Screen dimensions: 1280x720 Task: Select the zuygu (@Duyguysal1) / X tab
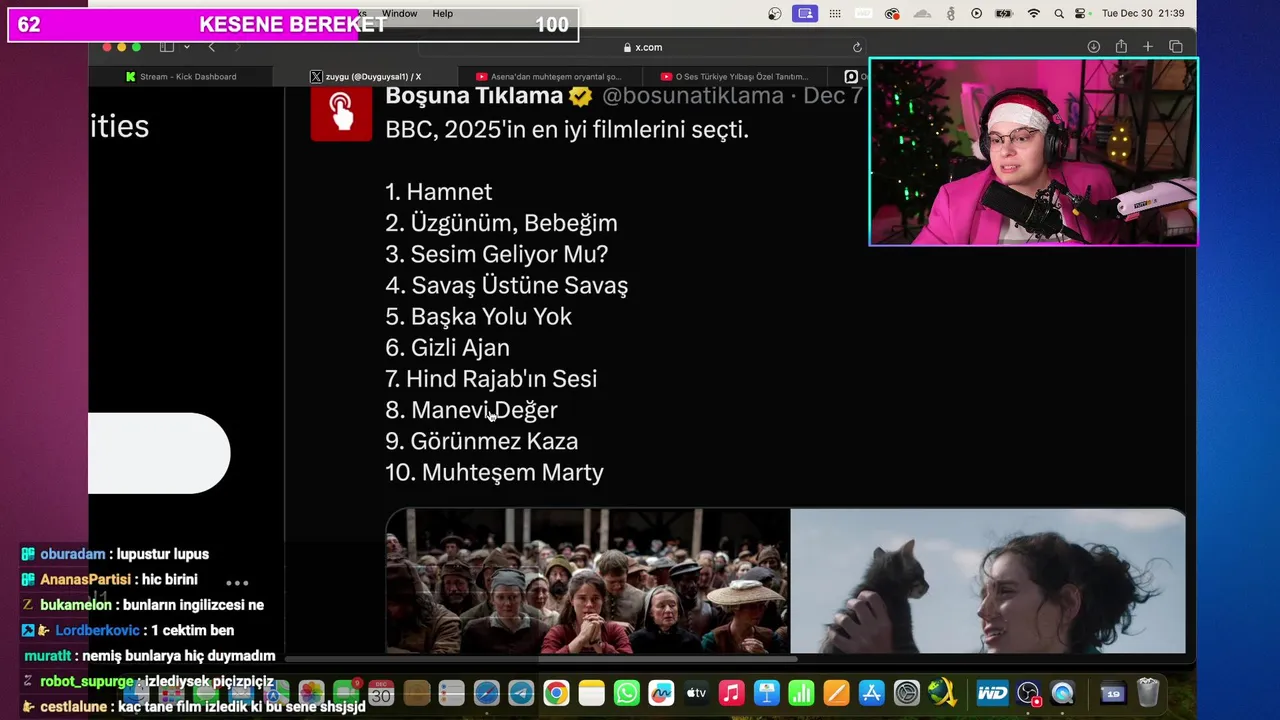click(x=365, y=76)
